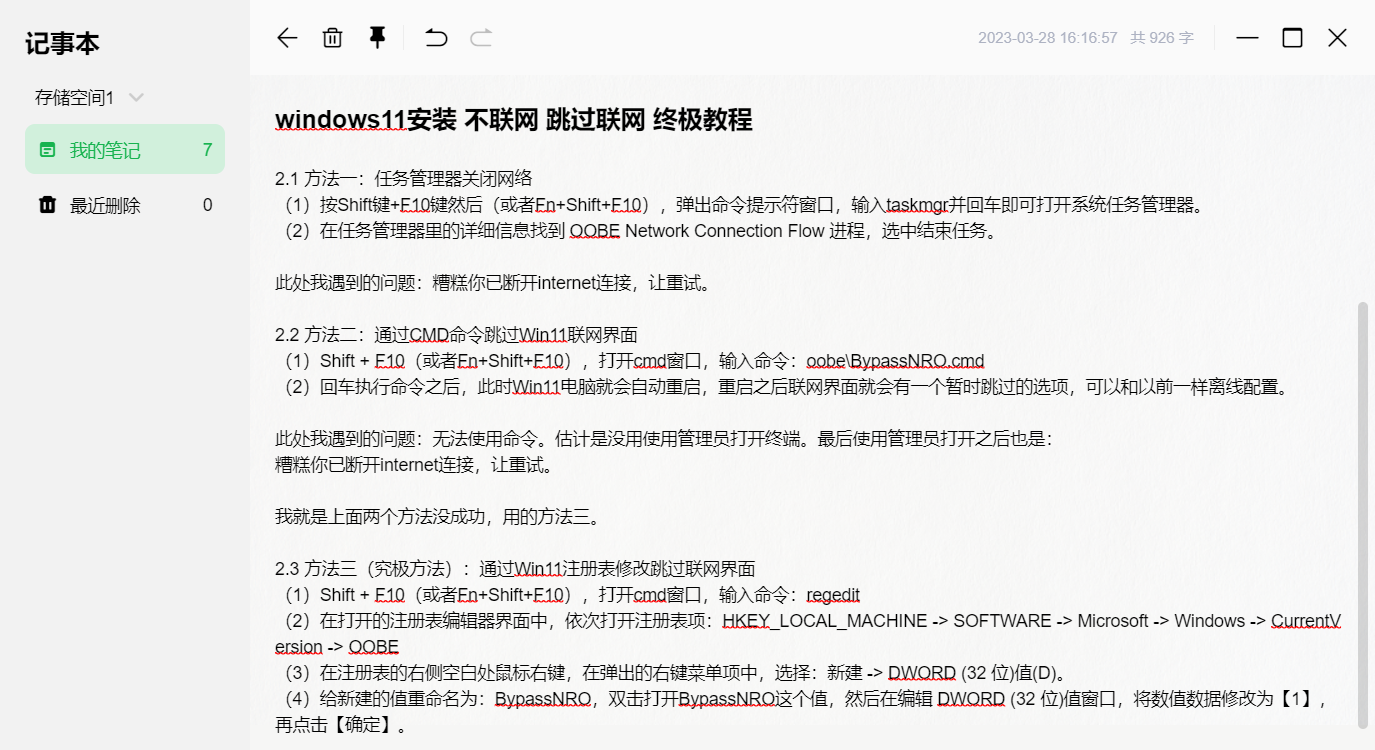
Task: Click the 记事本 app title
Action: tap(62, 43)
